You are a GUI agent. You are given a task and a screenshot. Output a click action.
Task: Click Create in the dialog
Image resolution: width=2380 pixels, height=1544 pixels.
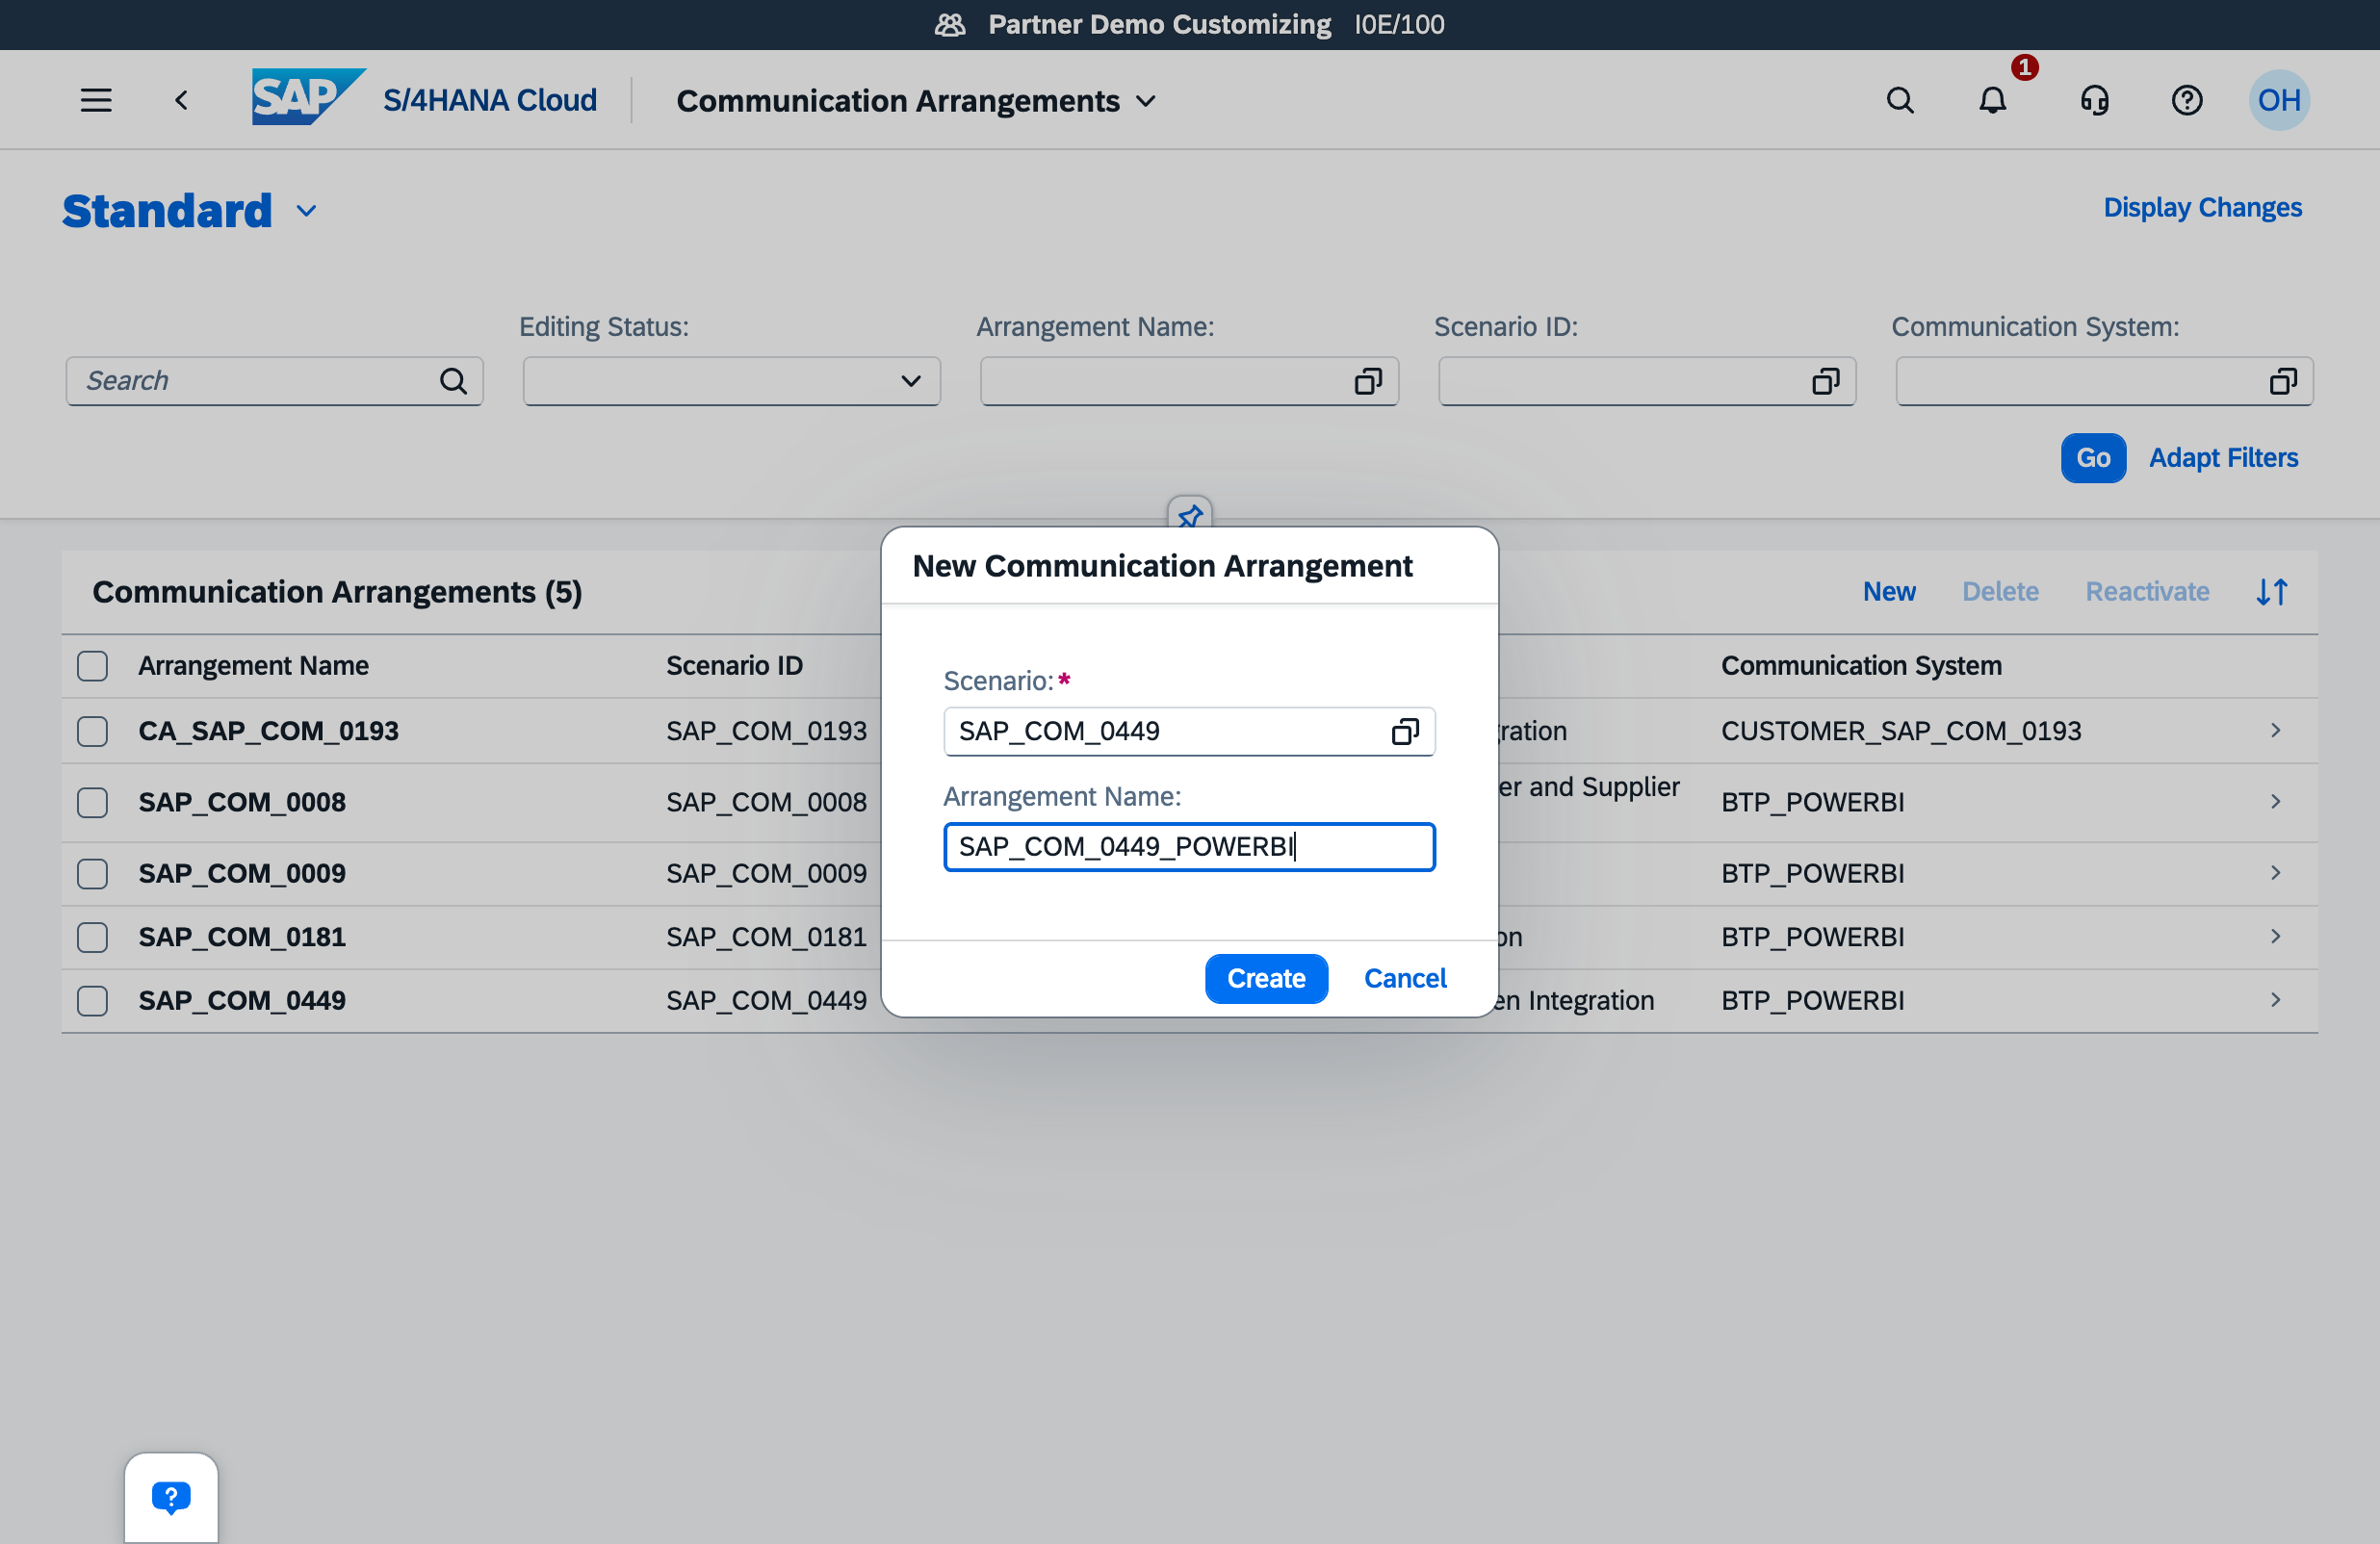tap(1266, 979)
